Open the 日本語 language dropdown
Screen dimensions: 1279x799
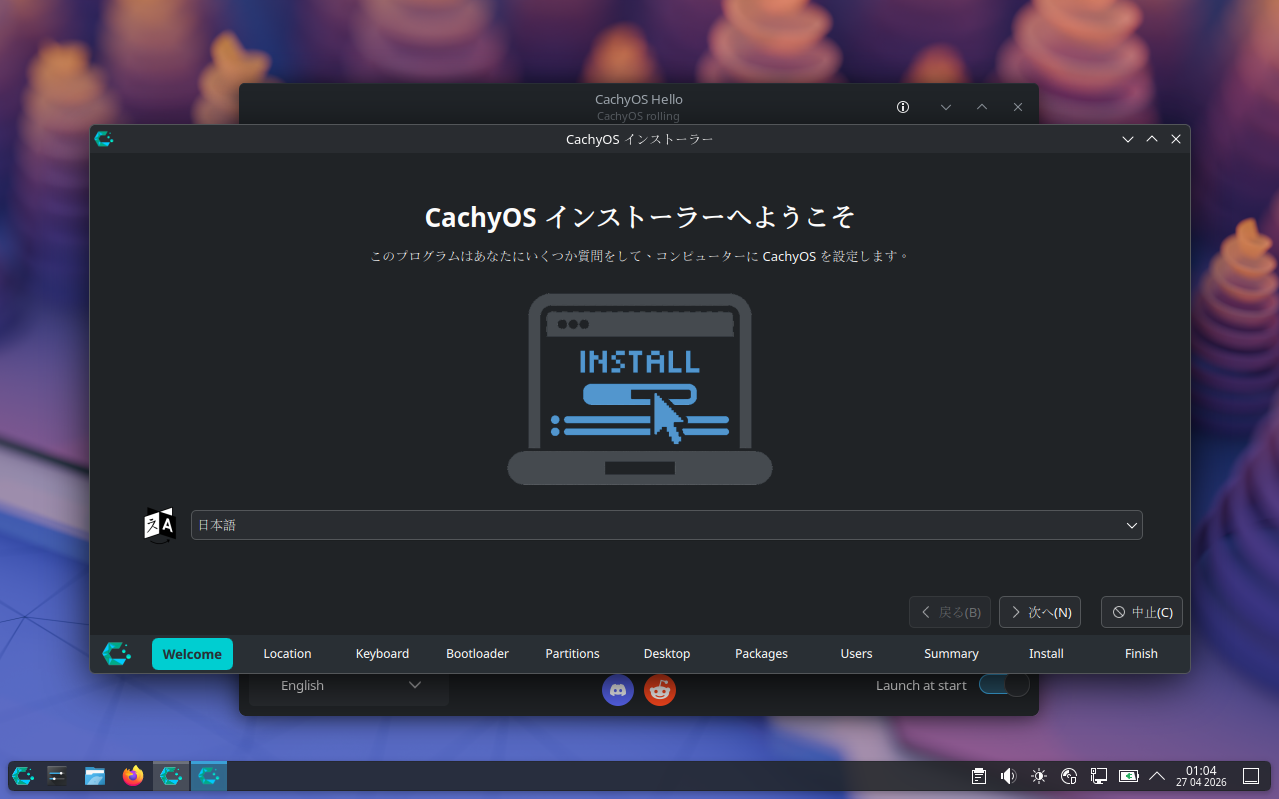666,525
